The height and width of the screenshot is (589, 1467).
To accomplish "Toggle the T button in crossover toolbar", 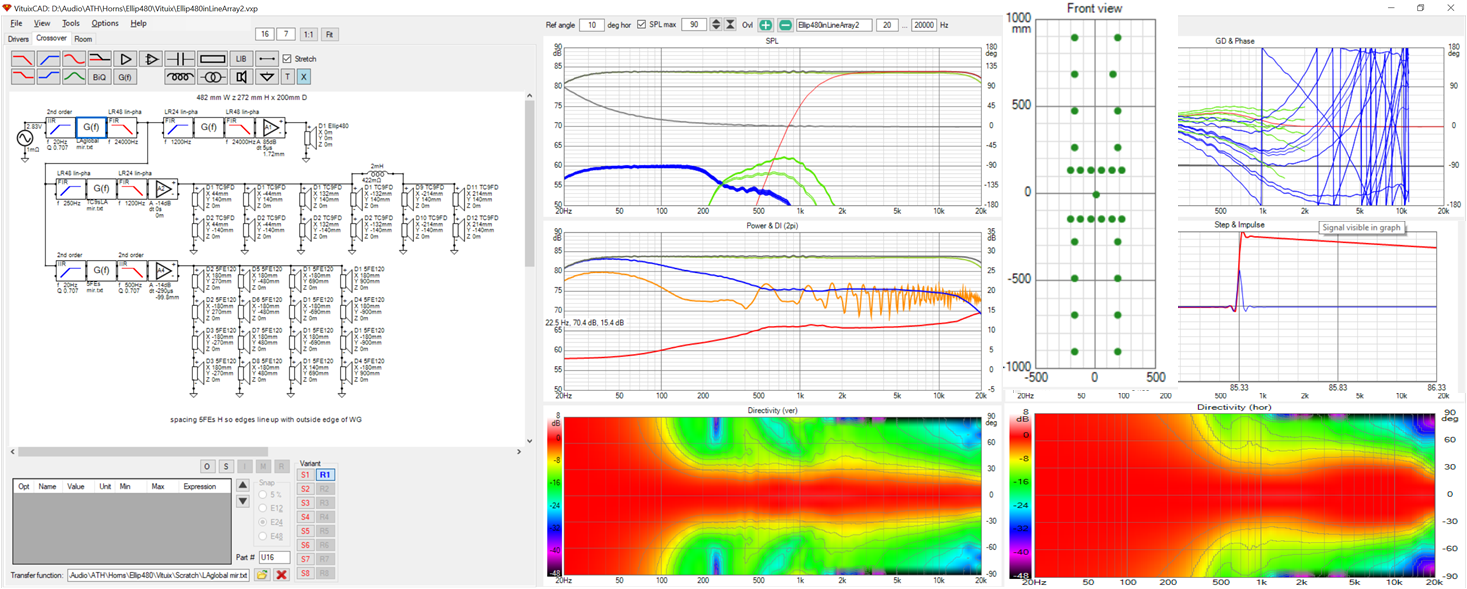I will 287,76.
